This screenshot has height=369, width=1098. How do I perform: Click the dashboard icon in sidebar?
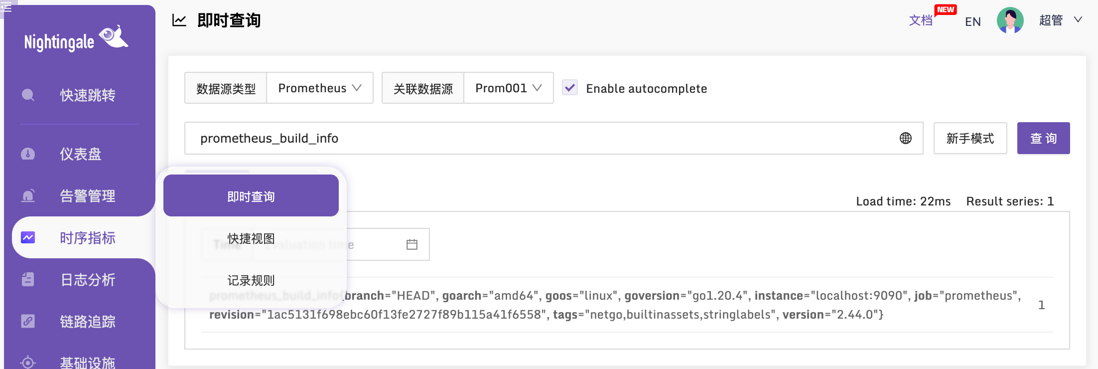[x=28, y=154]
